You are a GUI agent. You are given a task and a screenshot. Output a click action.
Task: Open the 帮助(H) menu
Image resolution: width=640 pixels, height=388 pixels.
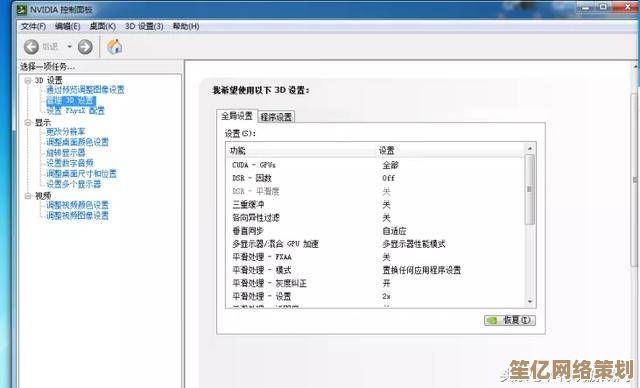(186, 27)
